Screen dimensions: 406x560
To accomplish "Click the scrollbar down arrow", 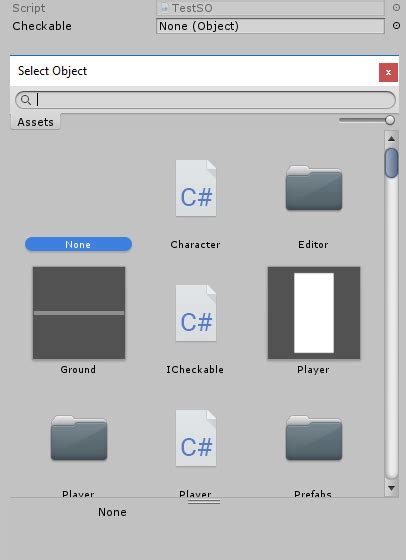I will point(391,488).
